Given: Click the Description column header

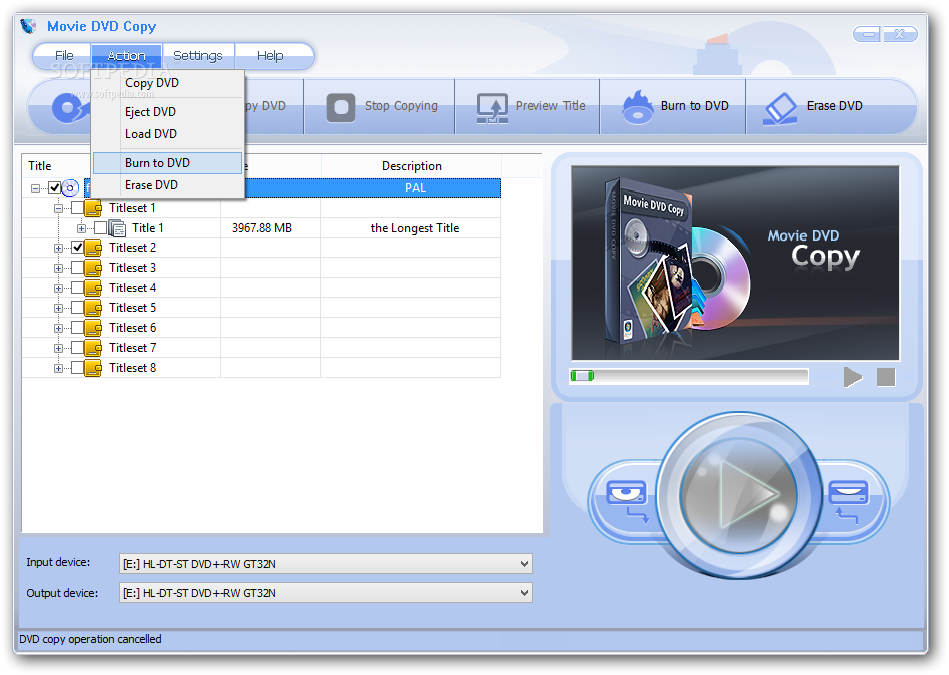Looking at the screenshot, I should point(412,166).
